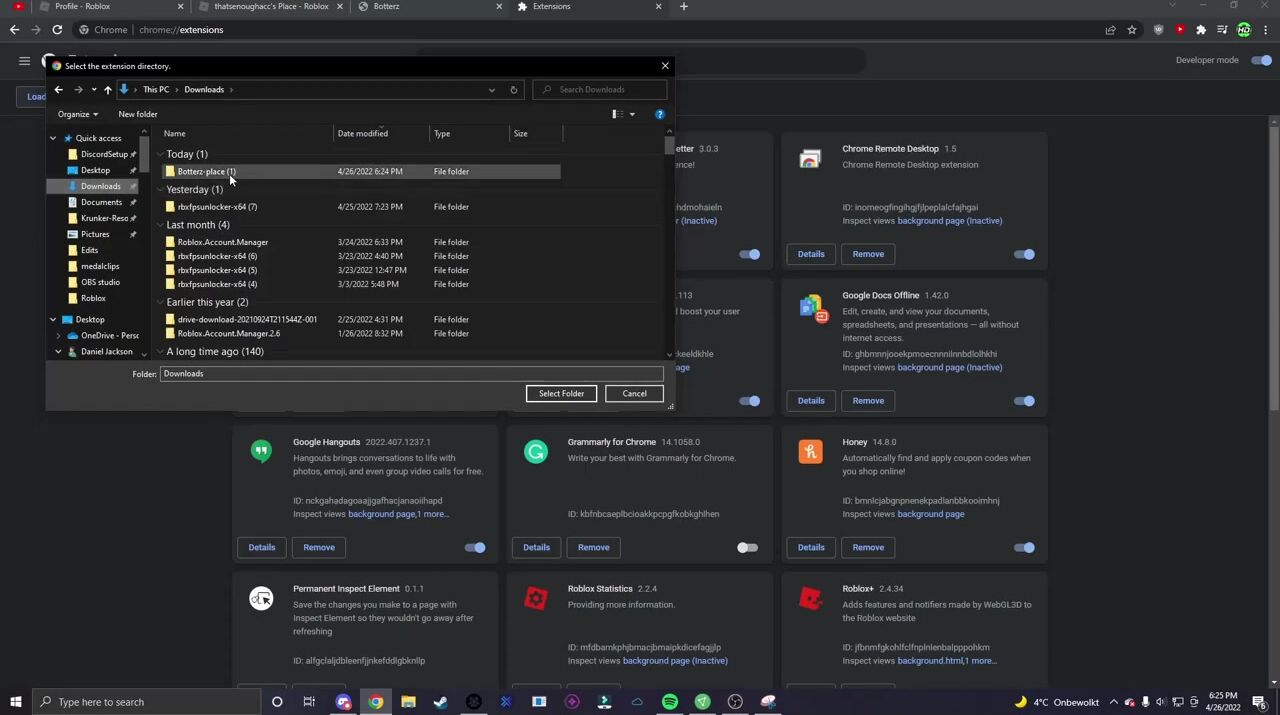Click the Honey extension icon
1280x715 pixels.
[810, 452]
